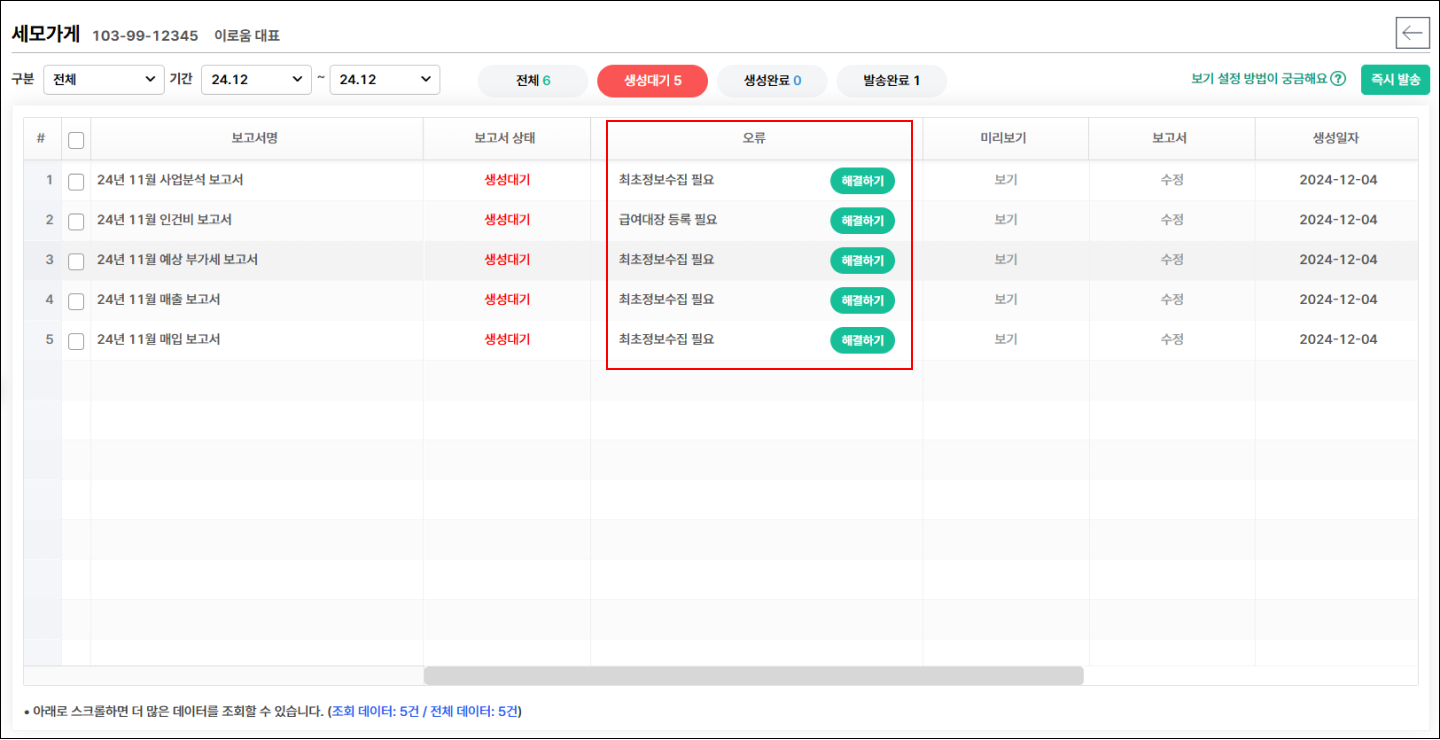Switch to the 전체 6 tab
This screenshot has height=740, width=1440.
coord(533,81)
